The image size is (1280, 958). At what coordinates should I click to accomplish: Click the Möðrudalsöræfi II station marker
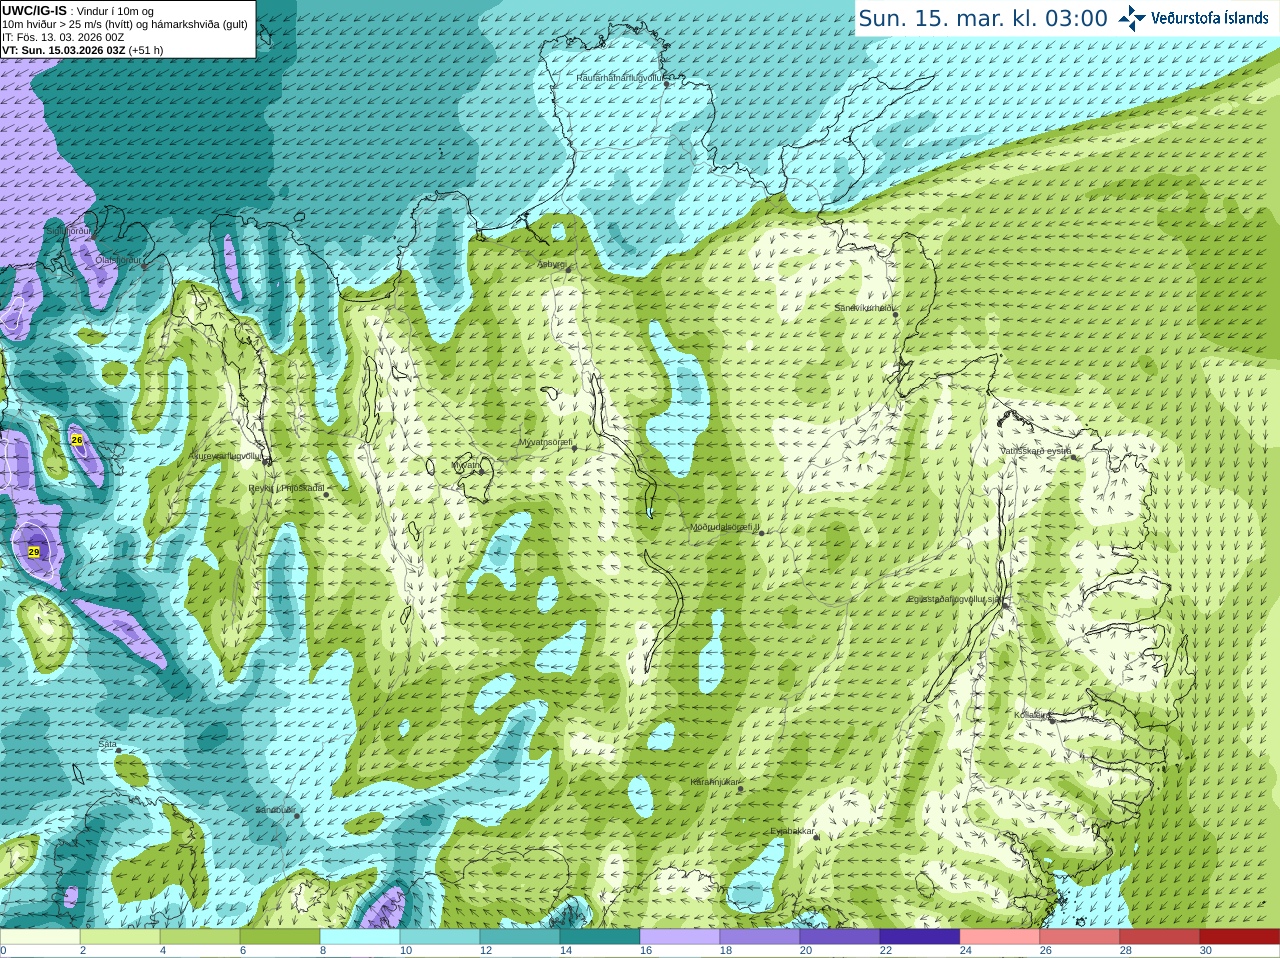click(762, 533)
